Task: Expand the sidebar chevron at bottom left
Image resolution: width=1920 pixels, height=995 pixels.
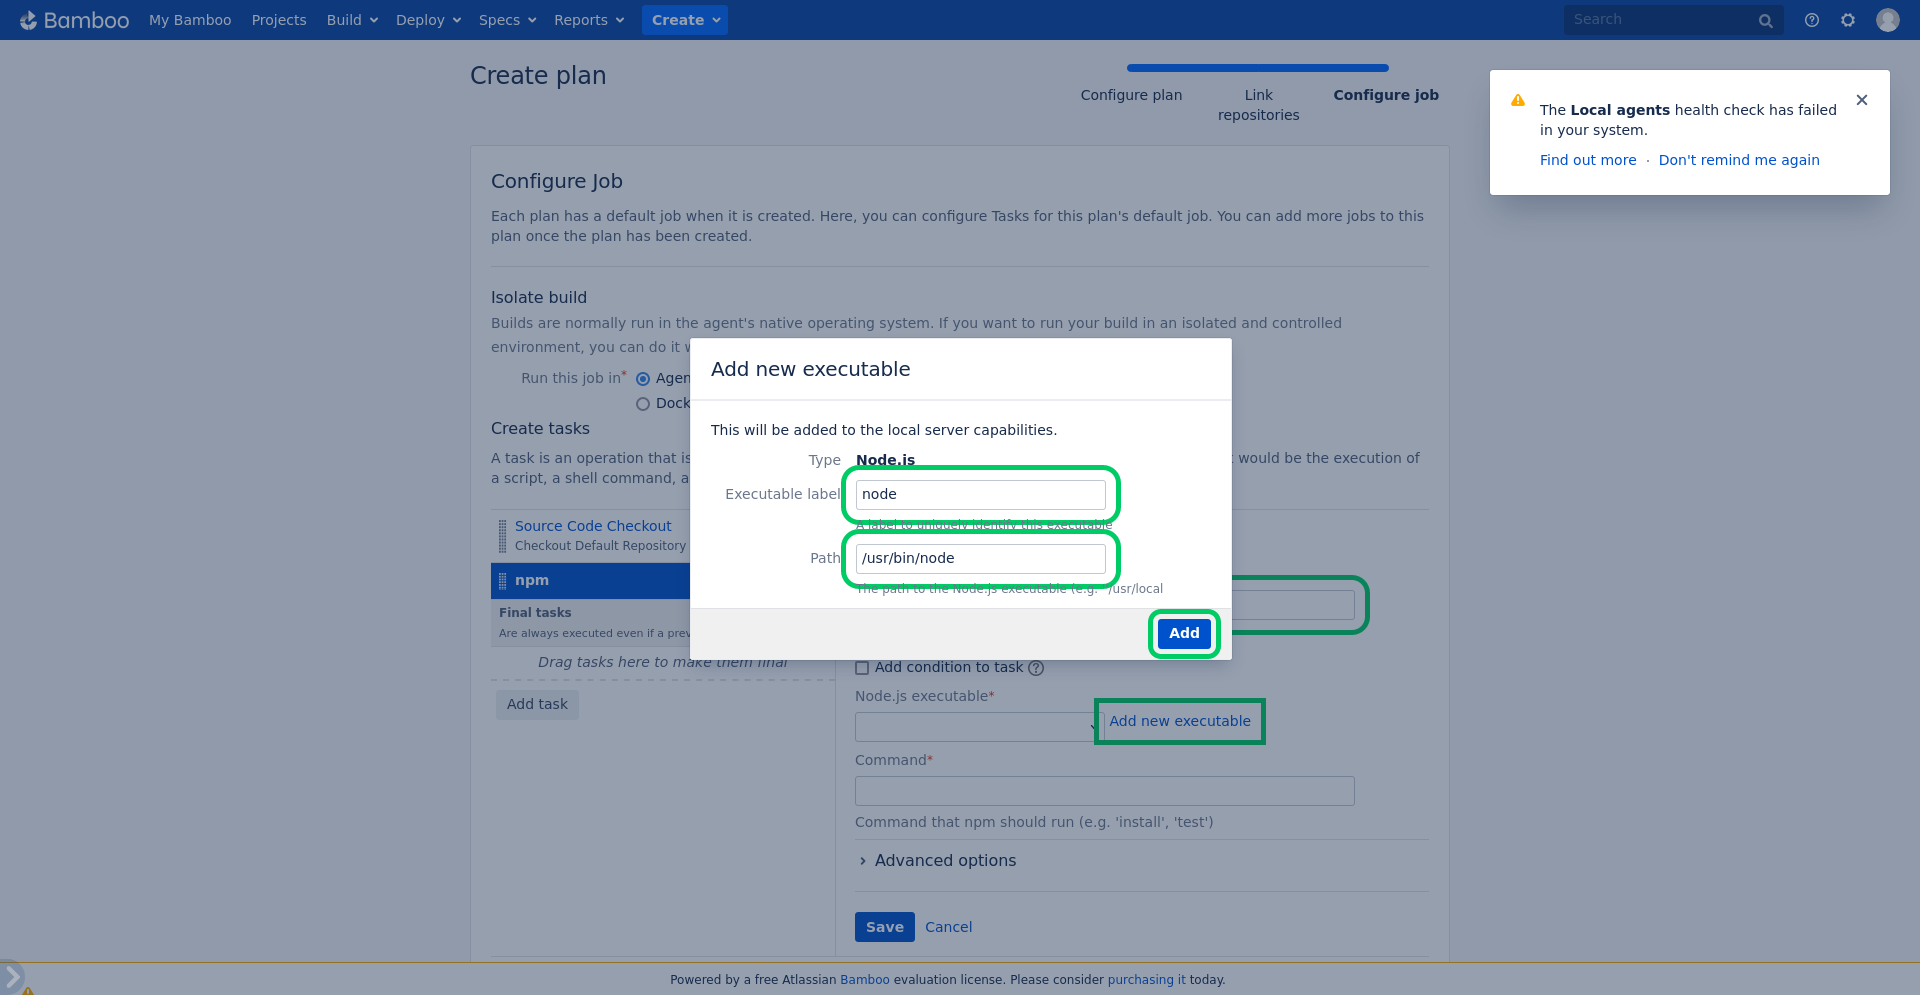Action: [x=12, y=976]
